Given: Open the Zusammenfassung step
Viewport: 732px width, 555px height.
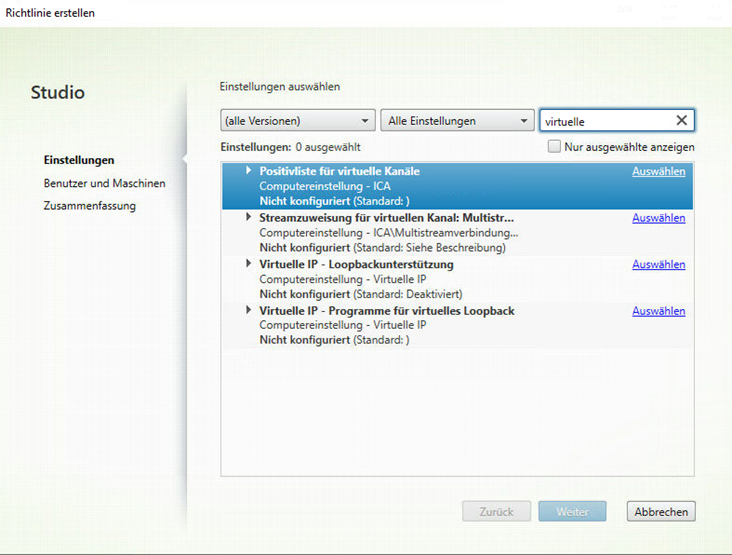Looking at the screenshot, I should point(89,206).
